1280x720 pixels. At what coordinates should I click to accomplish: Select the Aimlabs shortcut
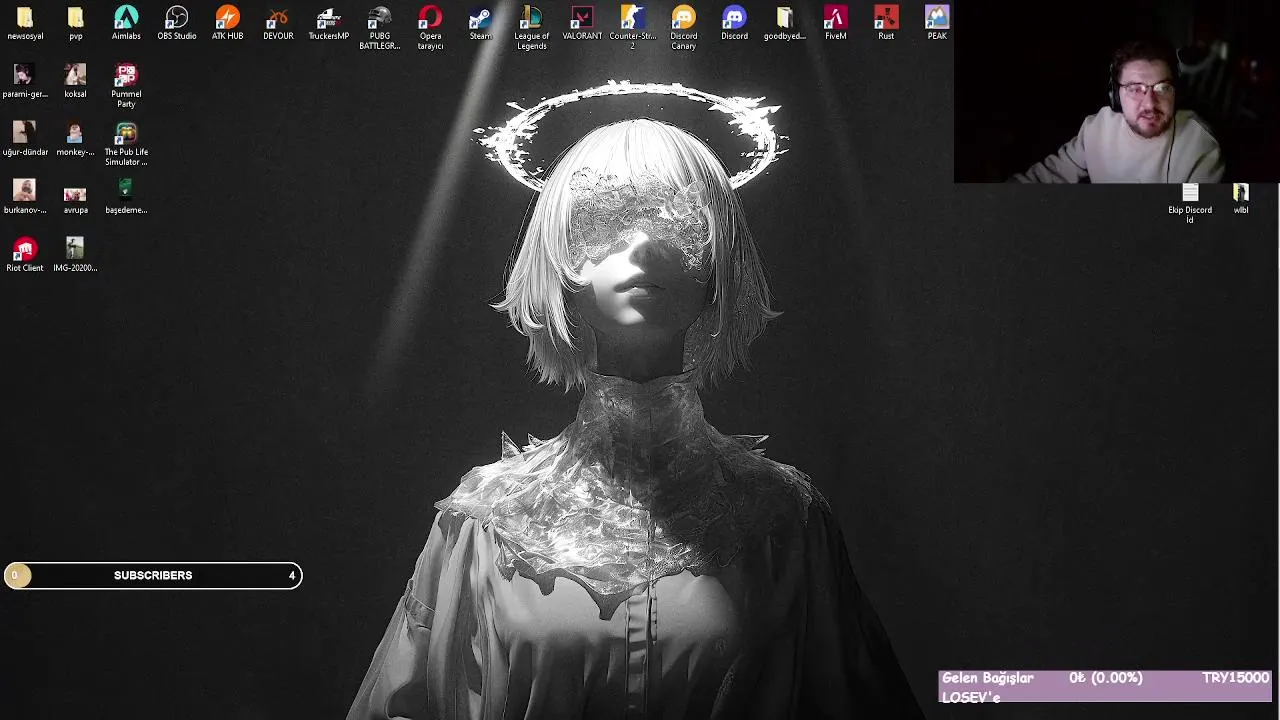(126, 23)
